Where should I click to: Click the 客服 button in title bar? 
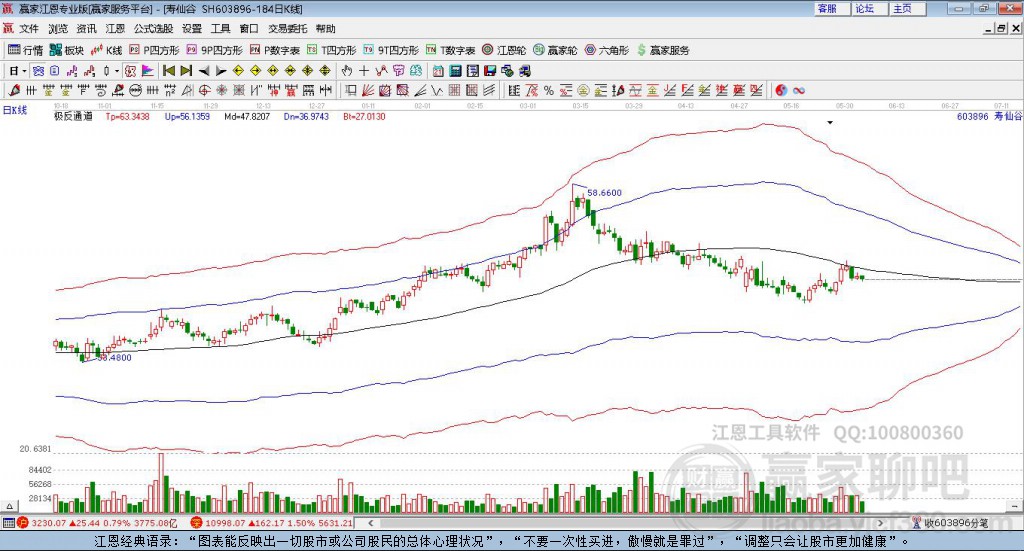[x=831, y=8]
